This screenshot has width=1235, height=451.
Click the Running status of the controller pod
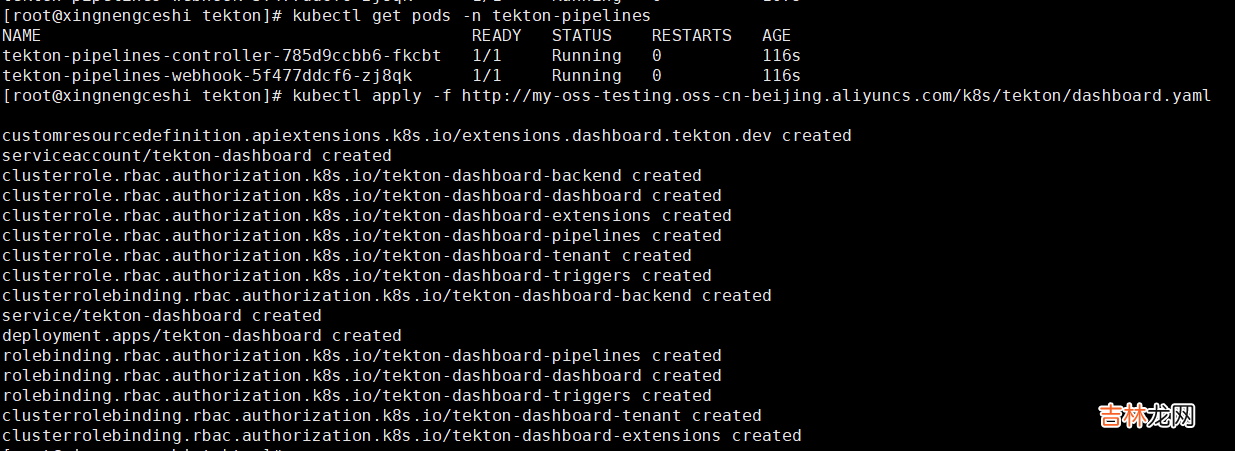pyautogui.click(x=586, y=56)
